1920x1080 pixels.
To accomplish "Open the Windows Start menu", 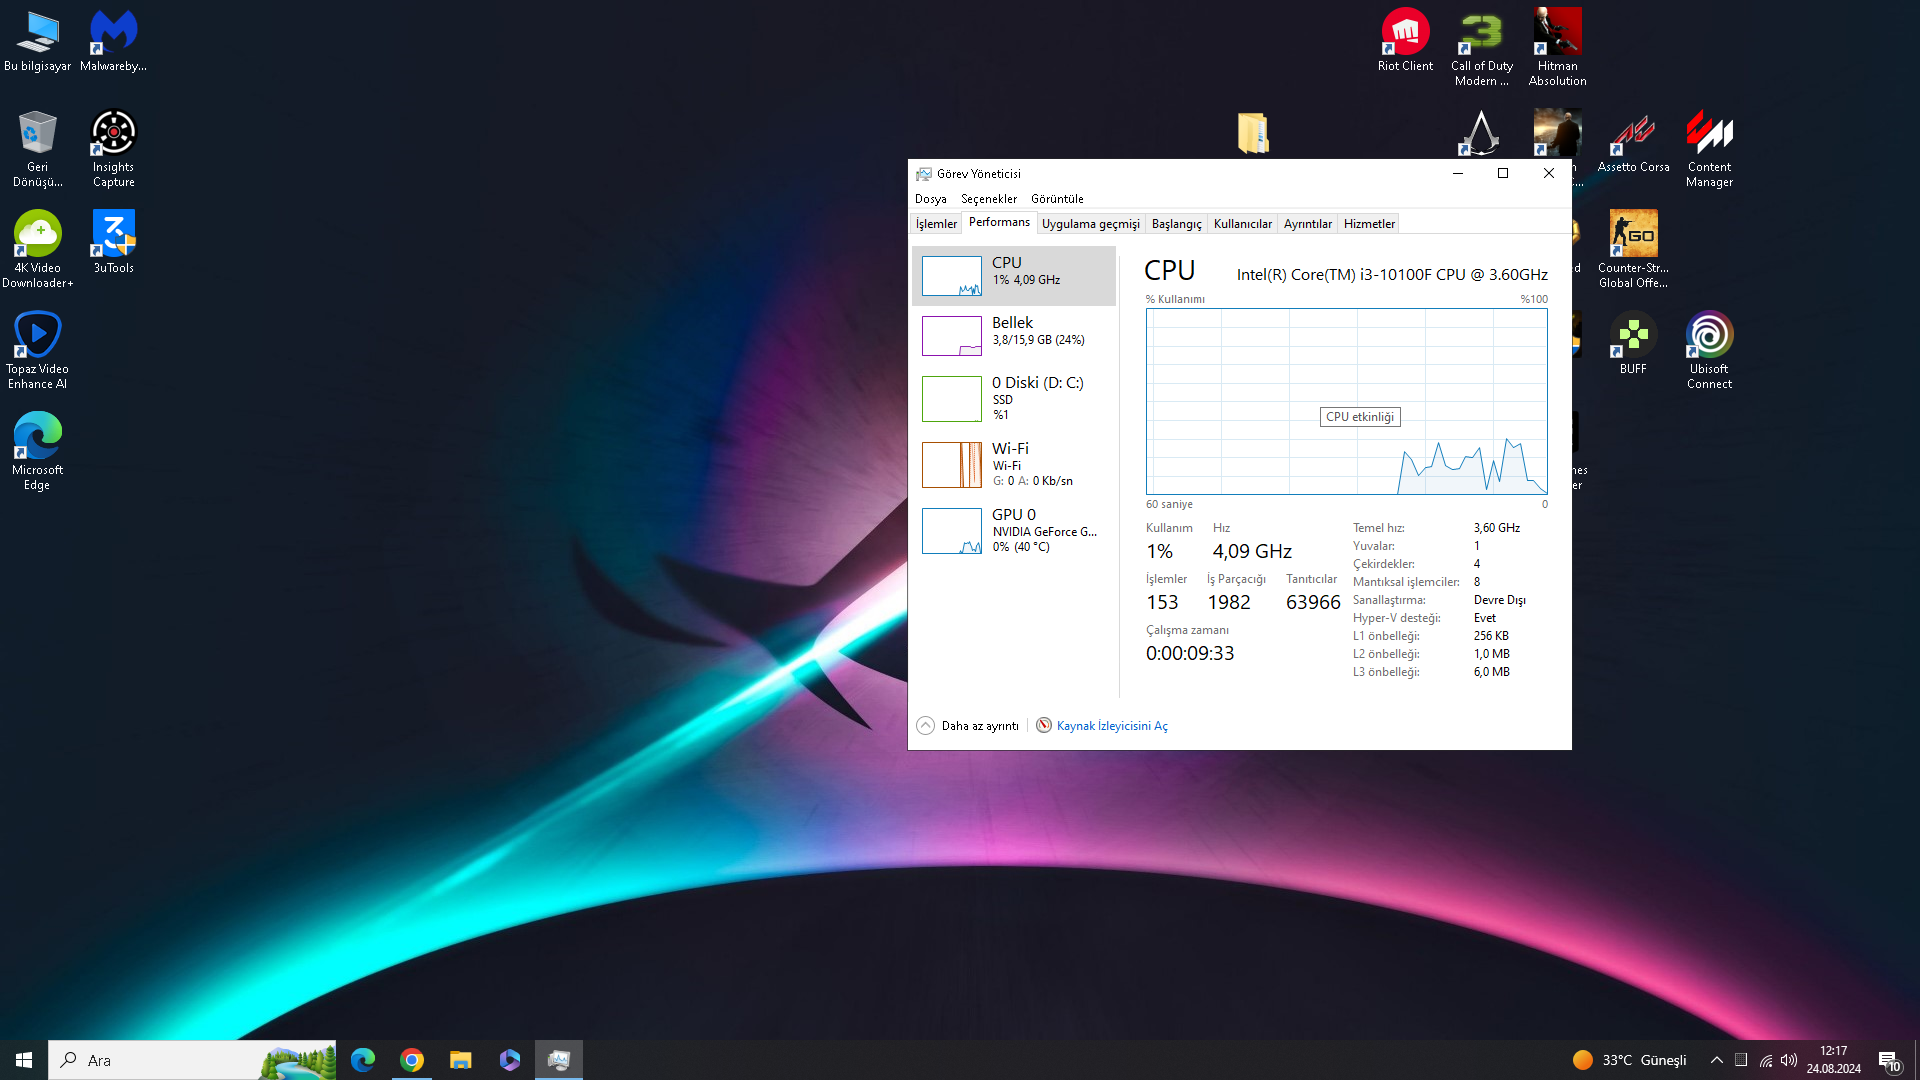I will click(24, 1060).
